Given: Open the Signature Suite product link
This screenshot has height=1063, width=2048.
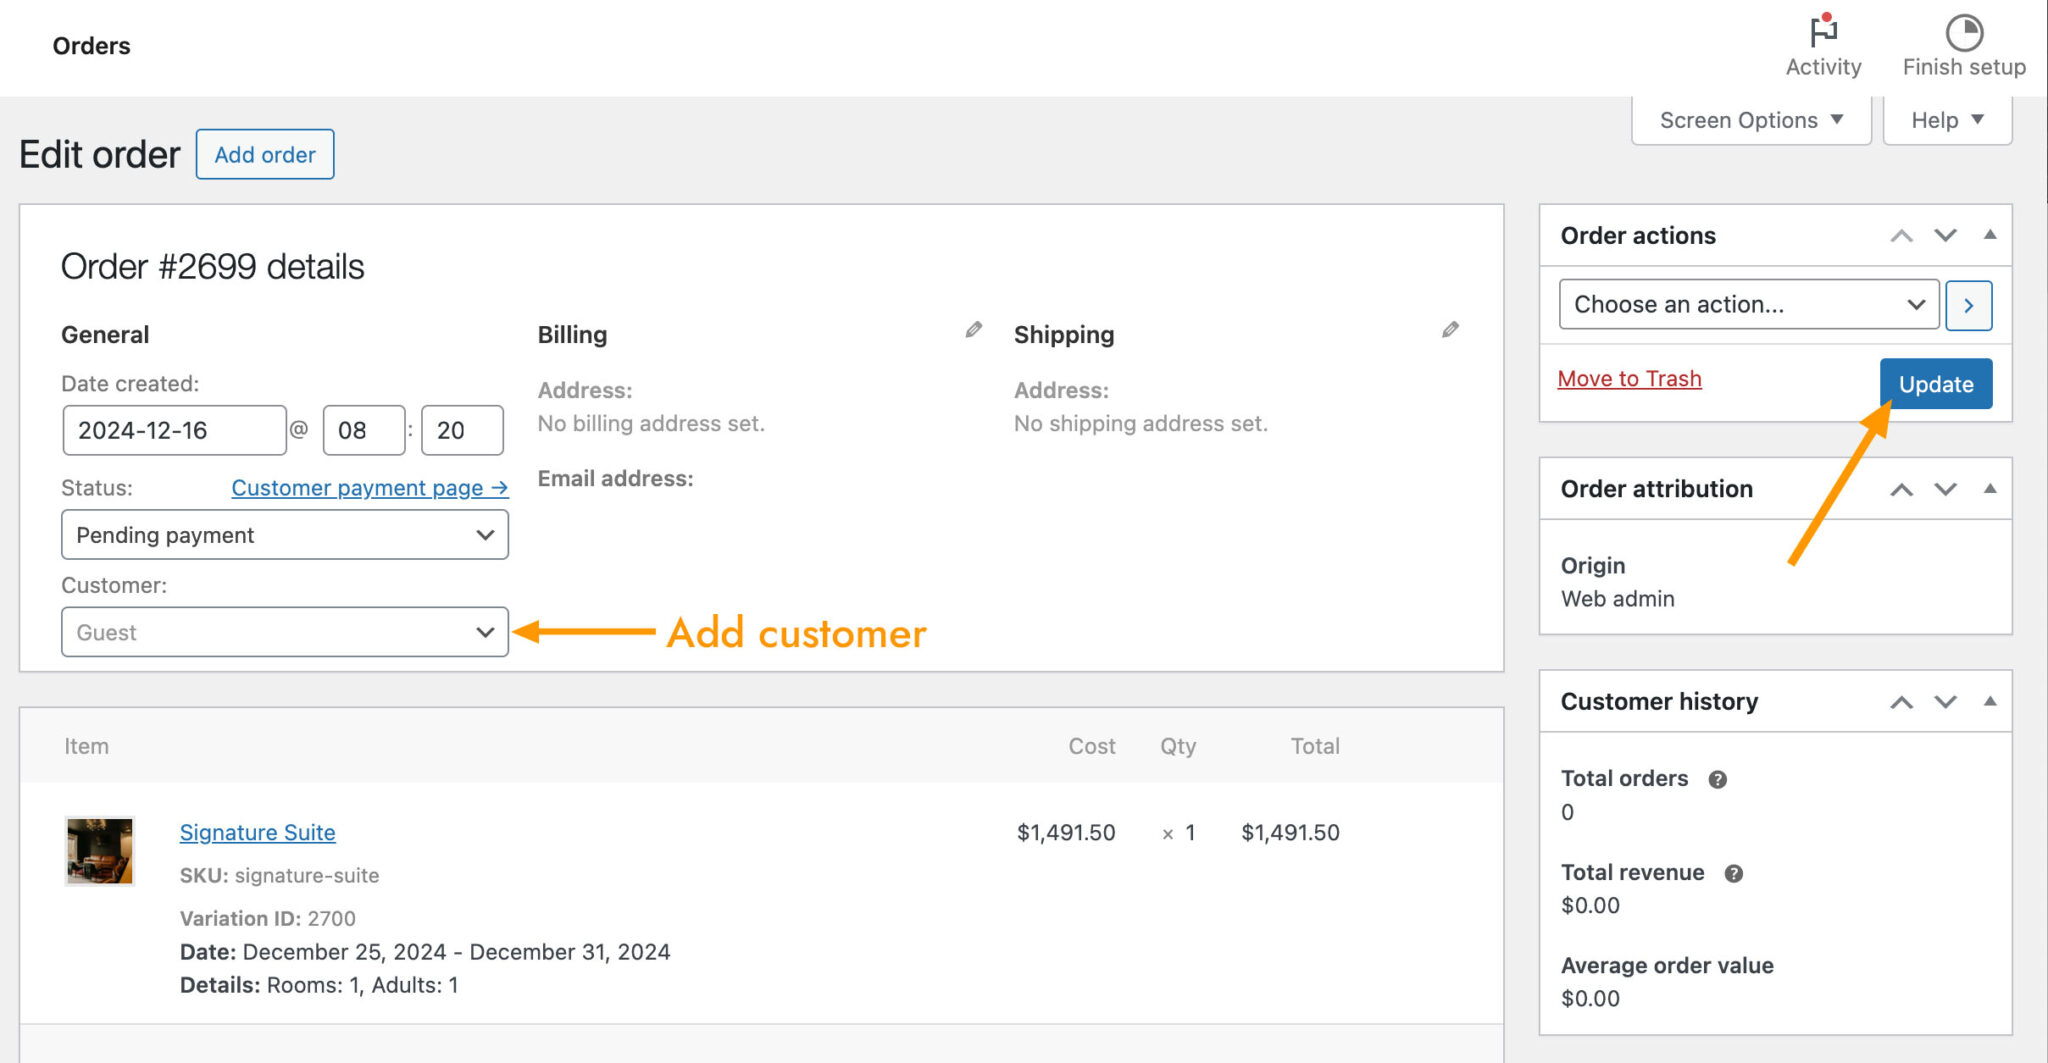Looking at the screenshot, I should pos(257,833).
